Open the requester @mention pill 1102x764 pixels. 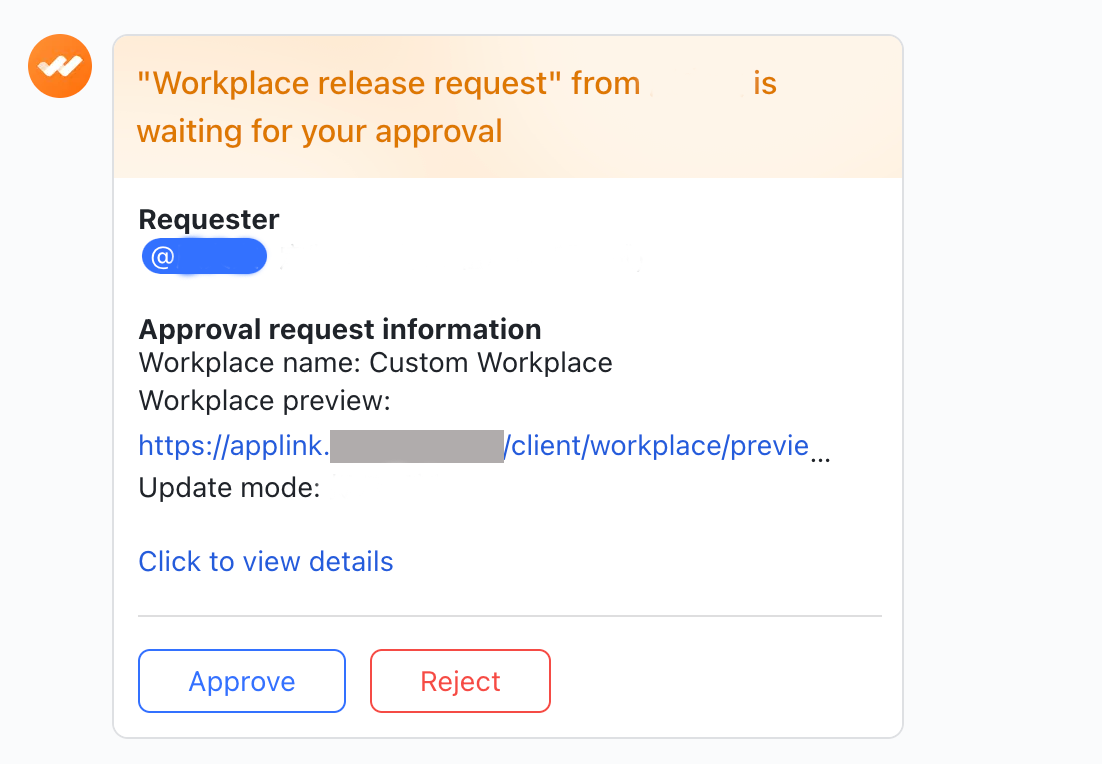click(204, 256)
